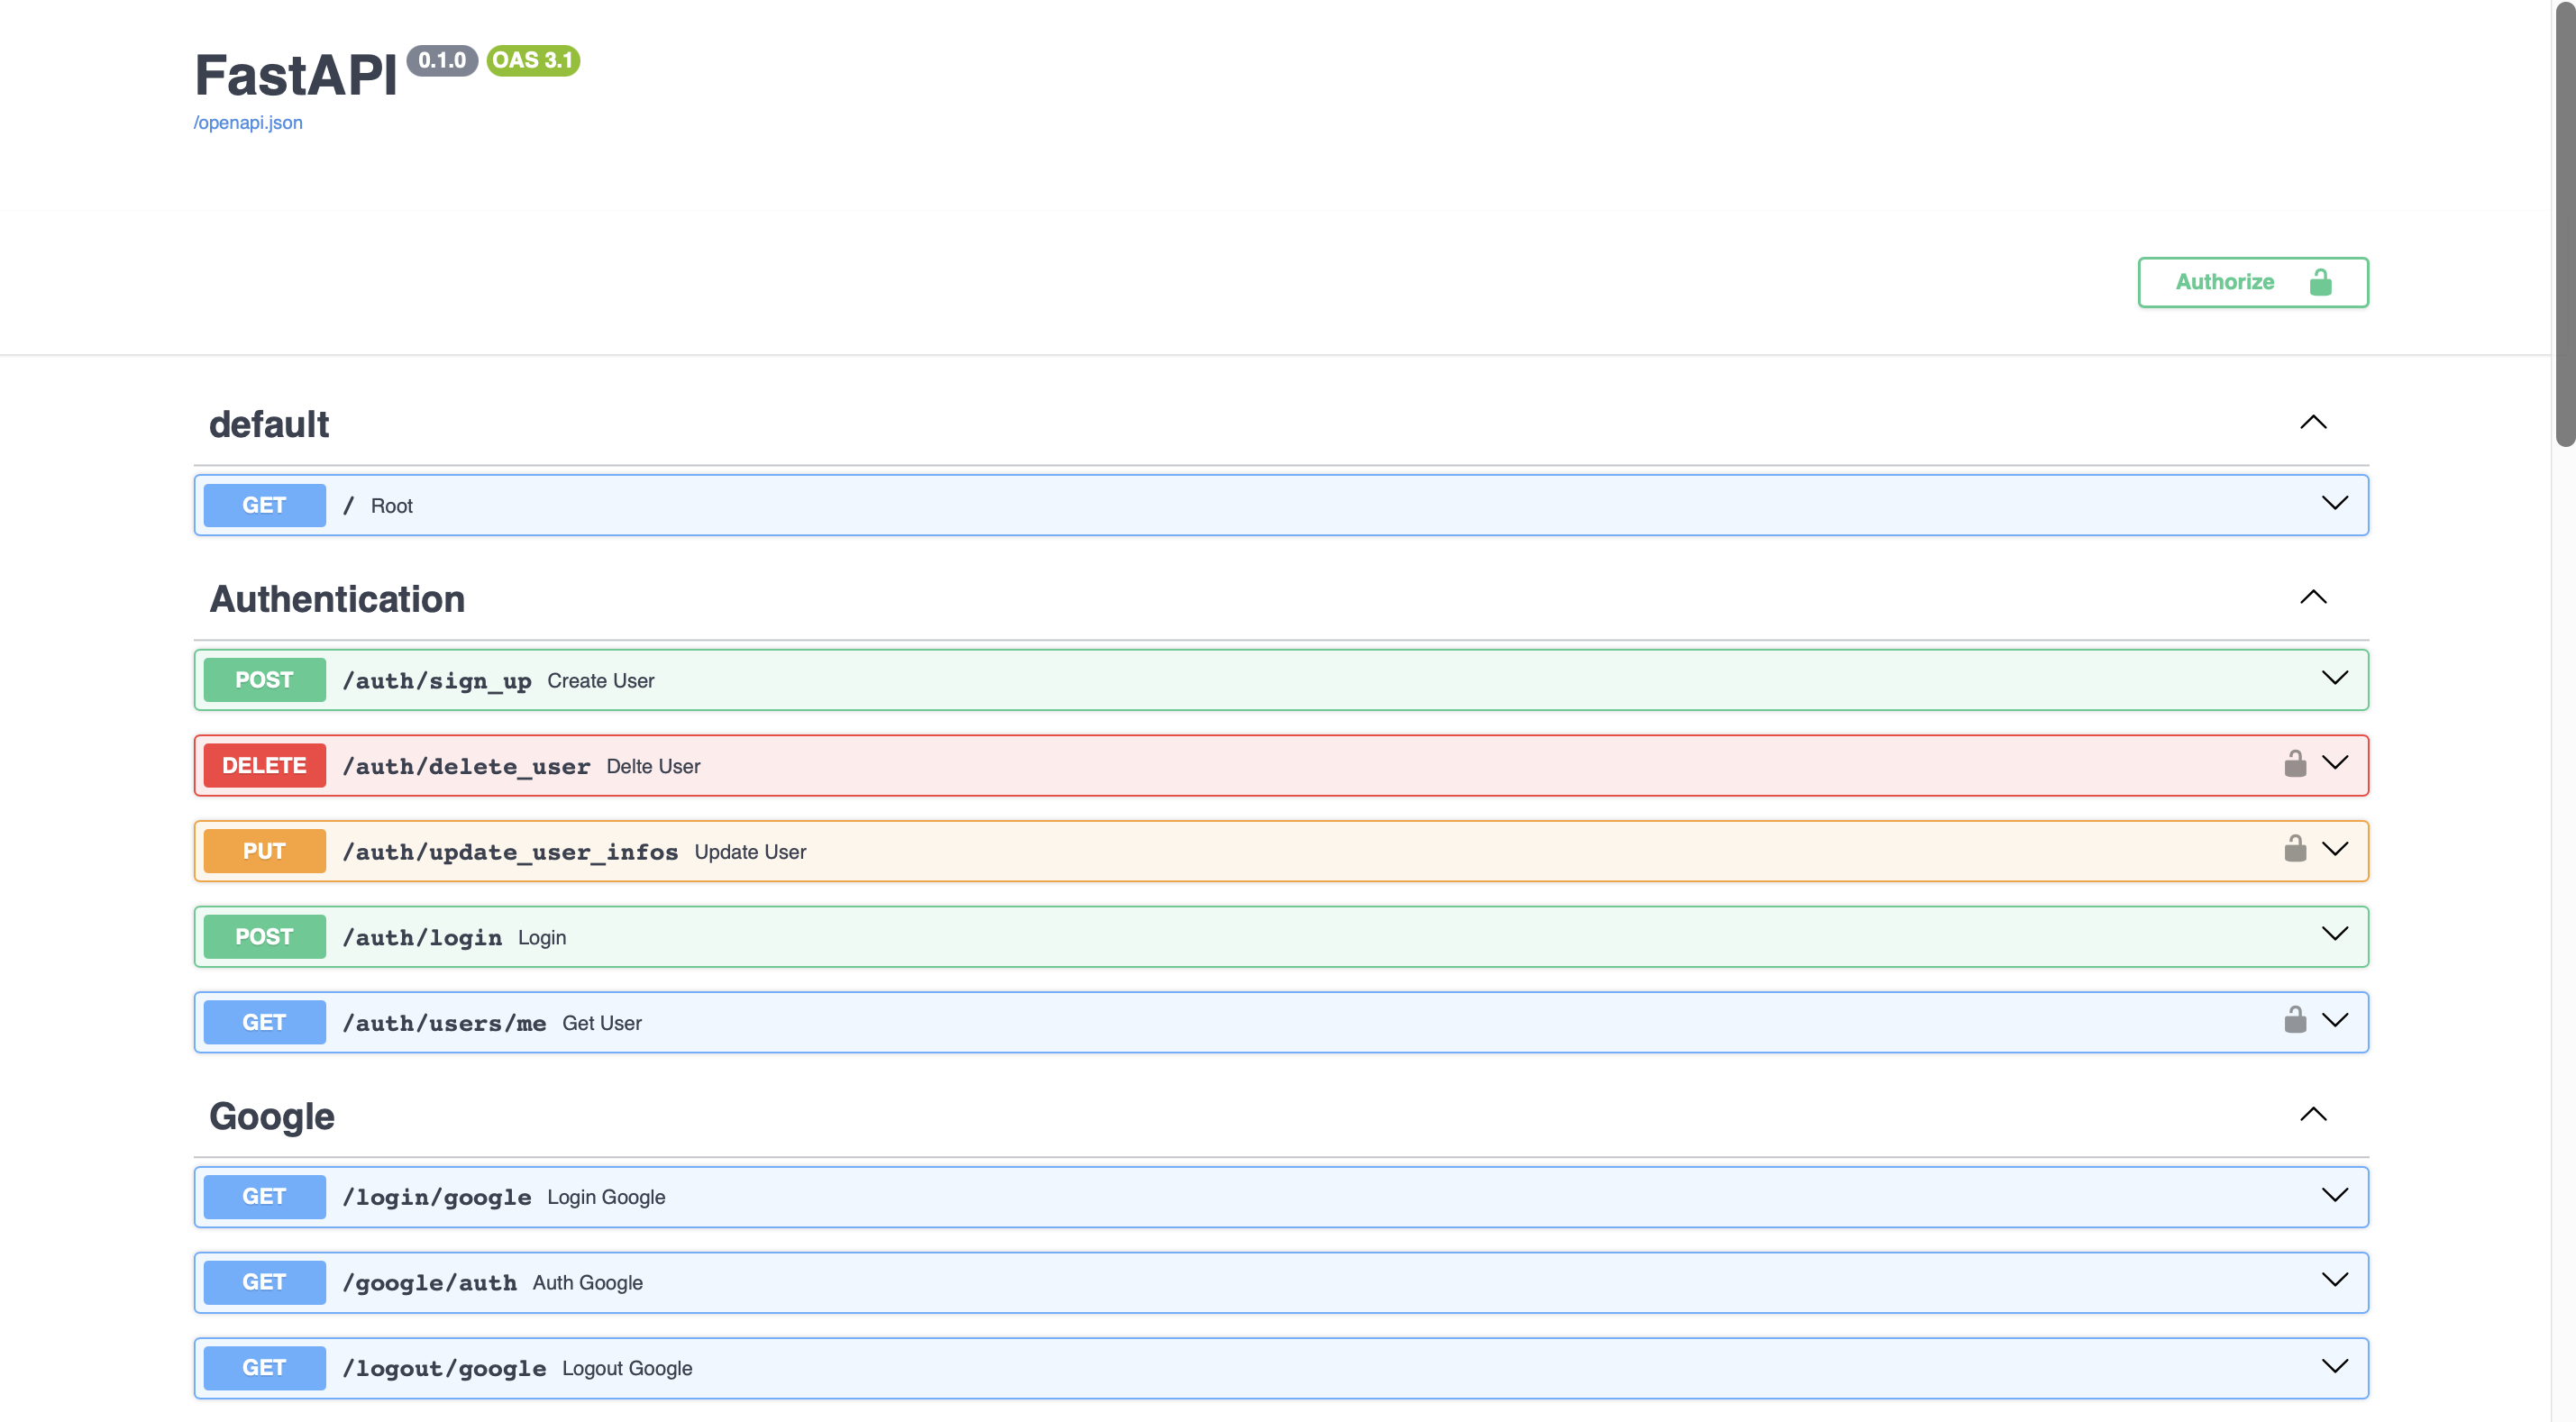
Task: Click the 'Update User' summary text
Action: click(x=750, y=852)
